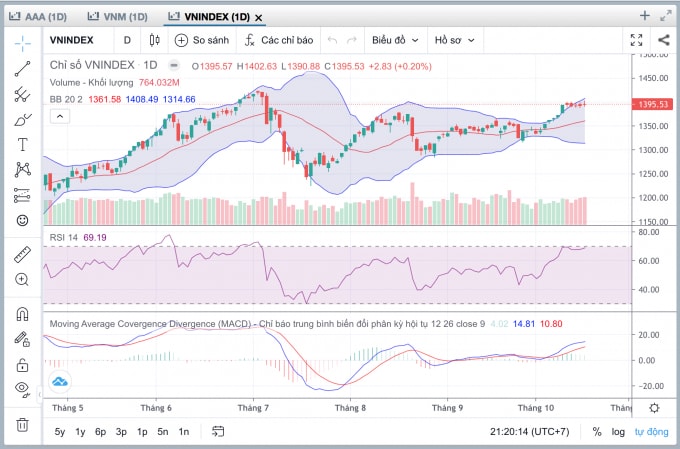This screenshot has height=449, width=680.
Task: Set the range to 5n
Action: pyautogui.click(x=163, y=432)
